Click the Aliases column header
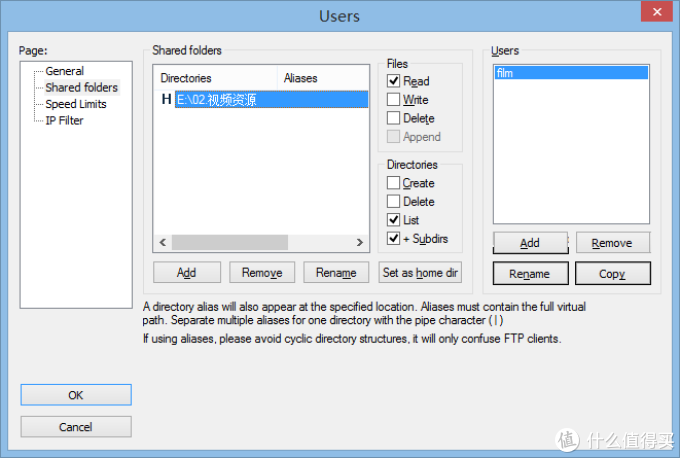This screenshot has width=680, height=458. click(x=322, y=77)
